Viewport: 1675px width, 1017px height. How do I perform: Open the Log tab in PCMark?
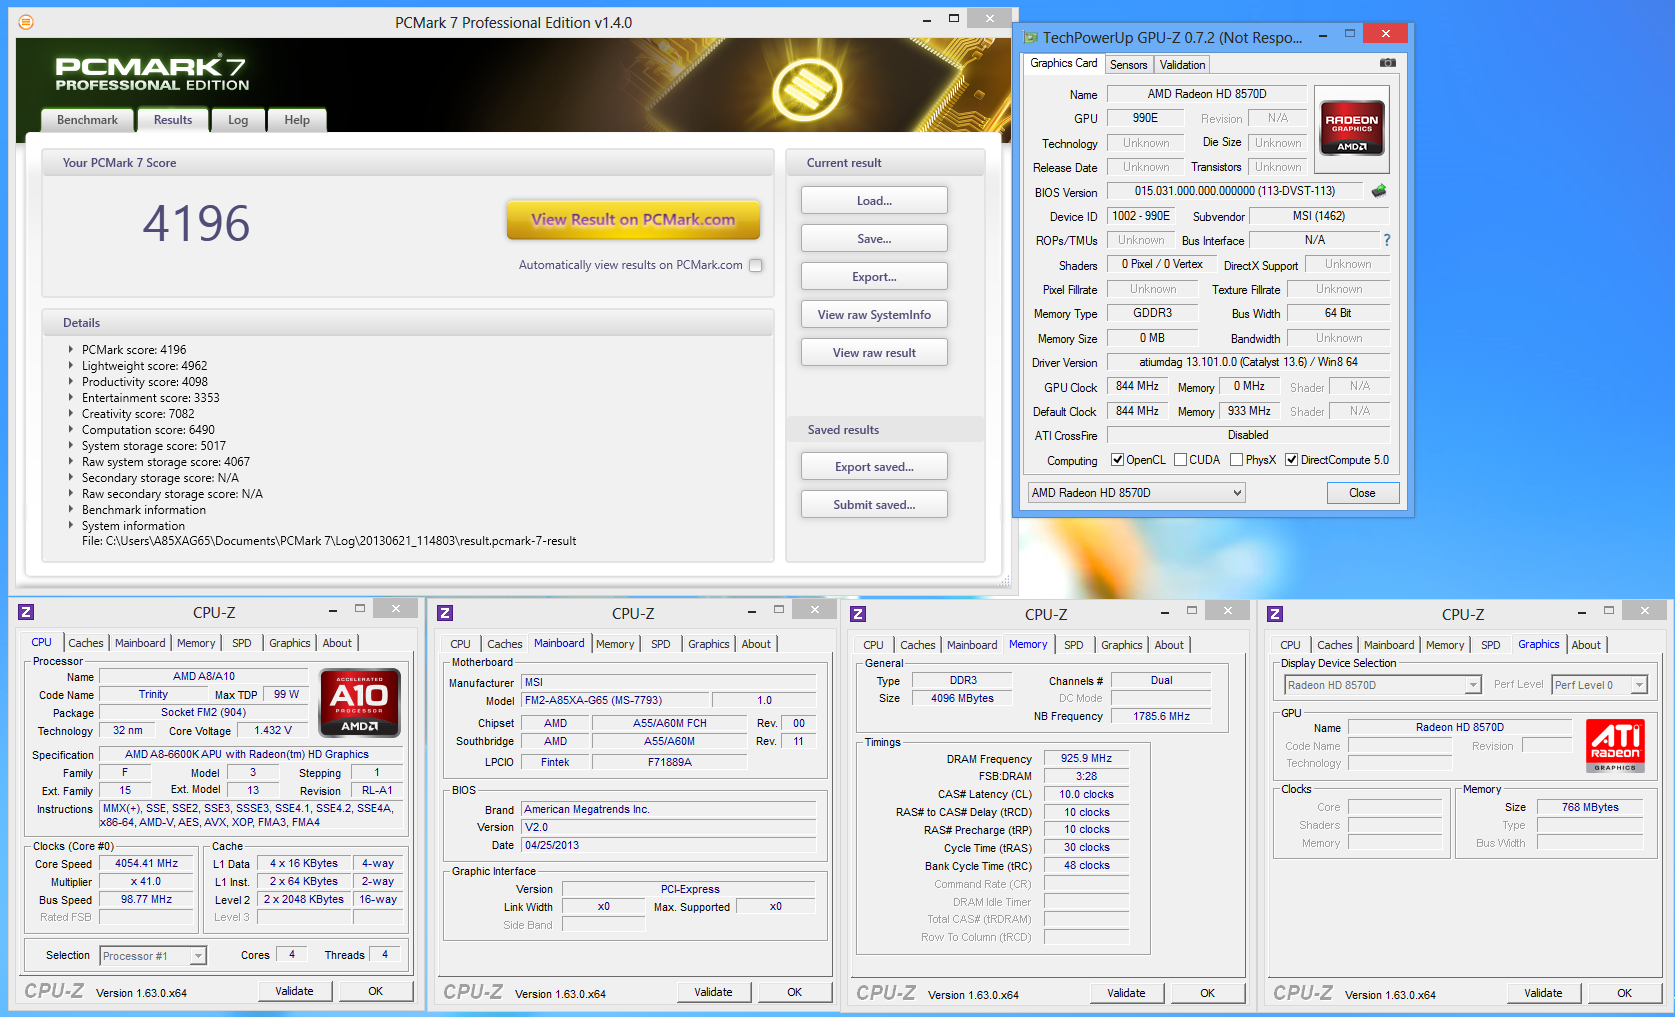(x=238, y=120)
